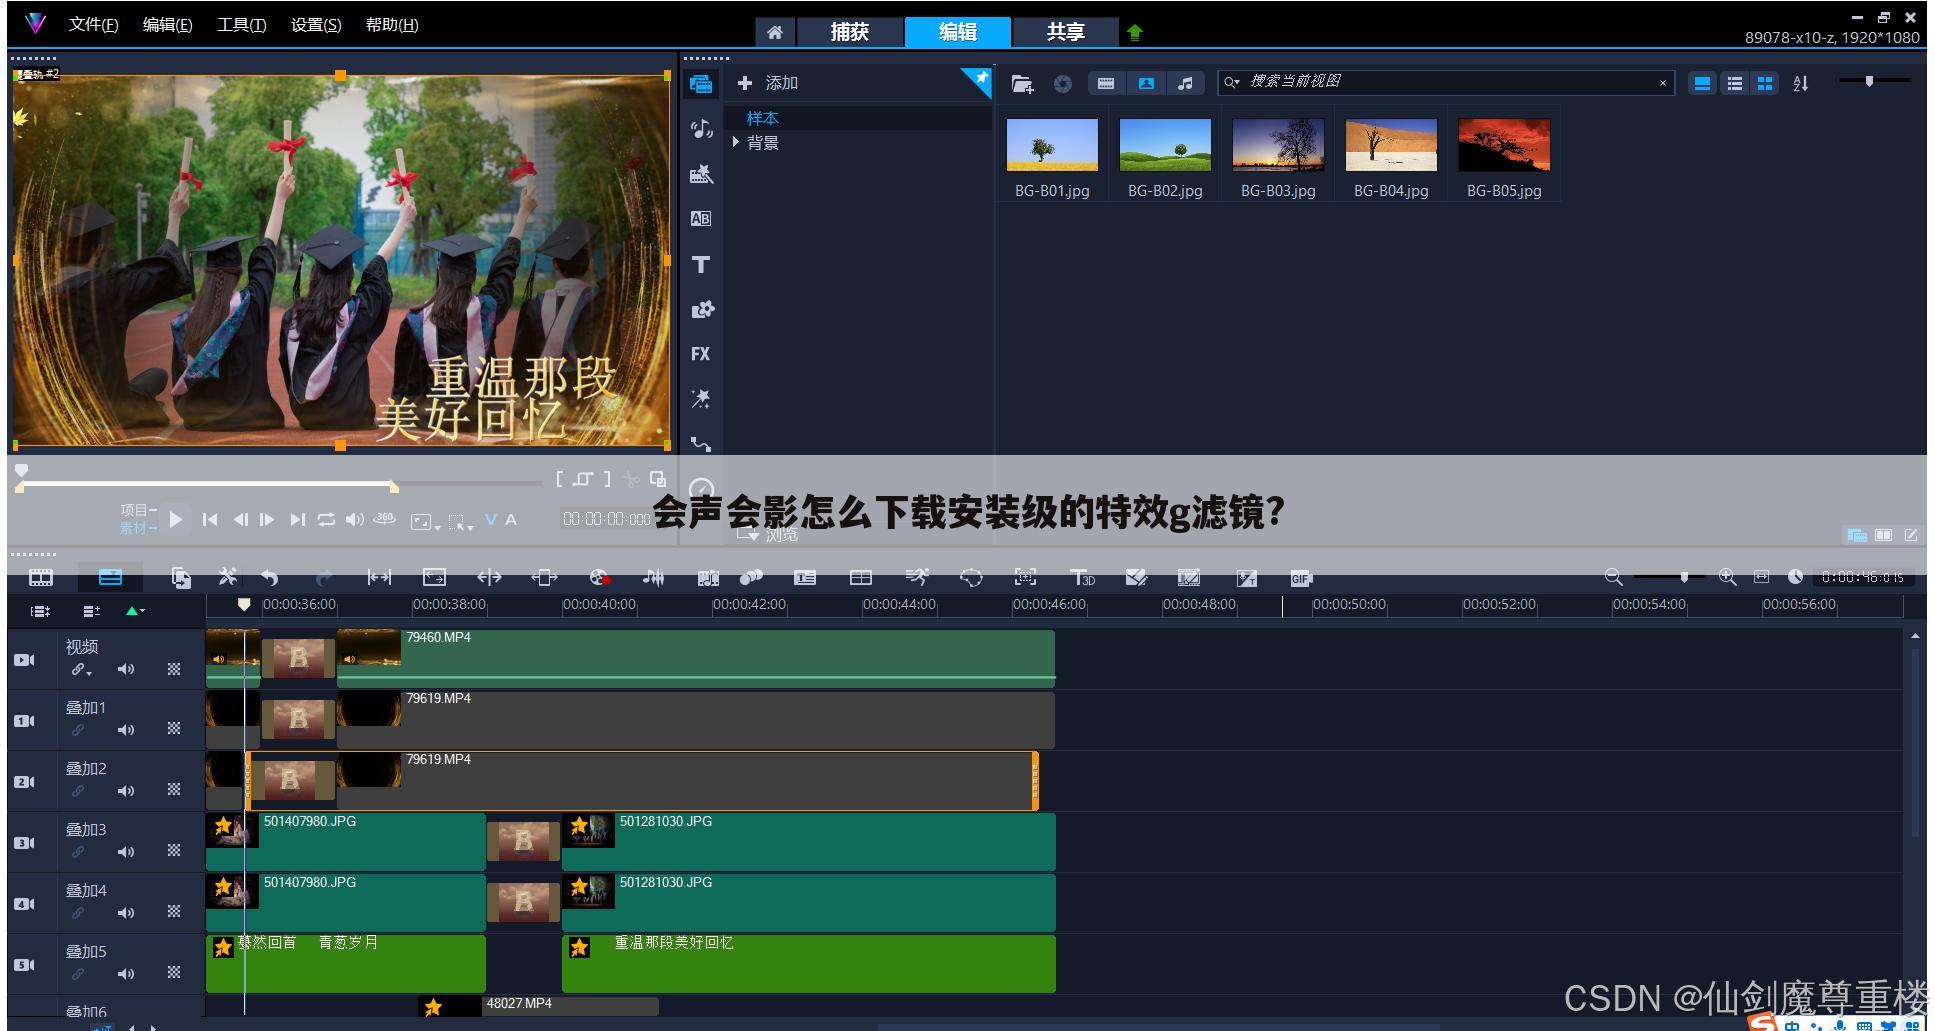
Task: Adjust the thumbnail size slider
Action: [1874, 81]
